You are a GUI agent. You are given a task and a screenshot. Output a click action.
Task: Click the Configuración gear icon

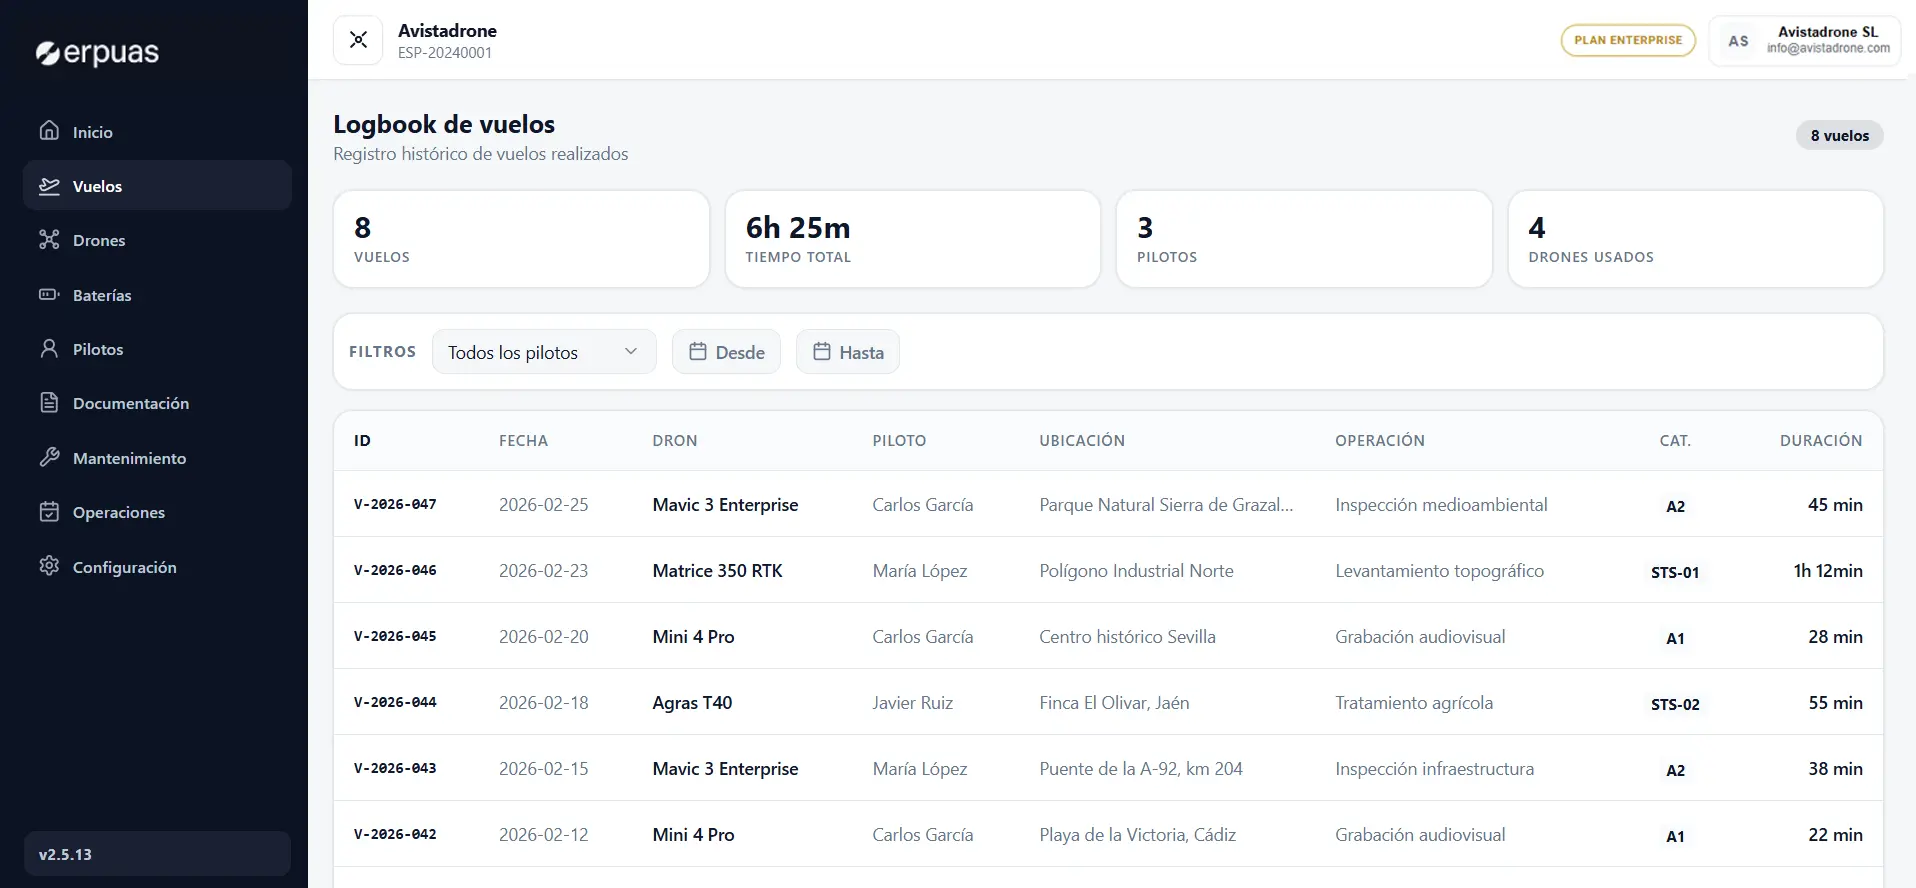click(x=49, y=566)
